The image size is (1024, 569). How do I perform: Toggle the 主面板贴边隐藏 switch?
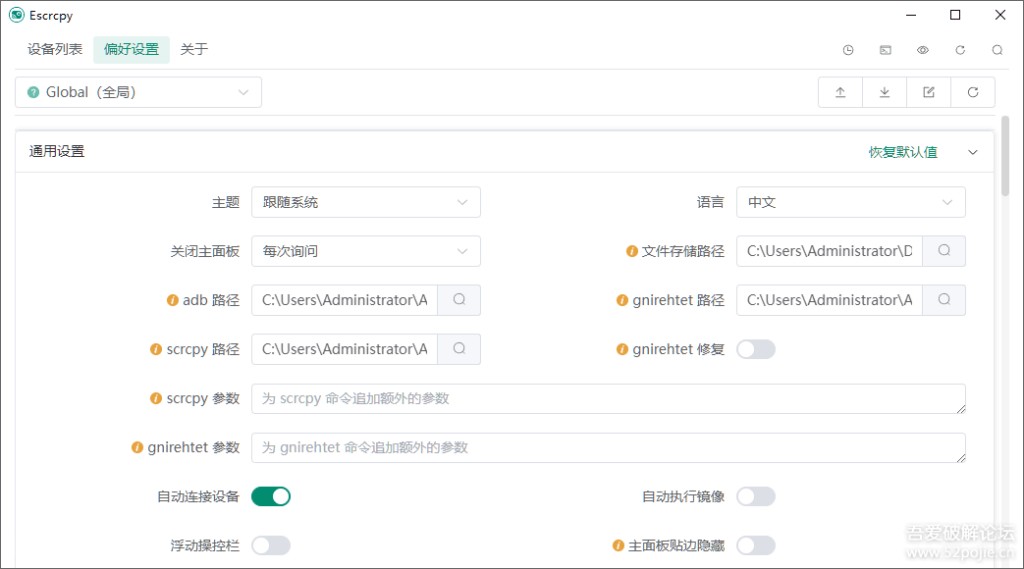pos(756,545)
